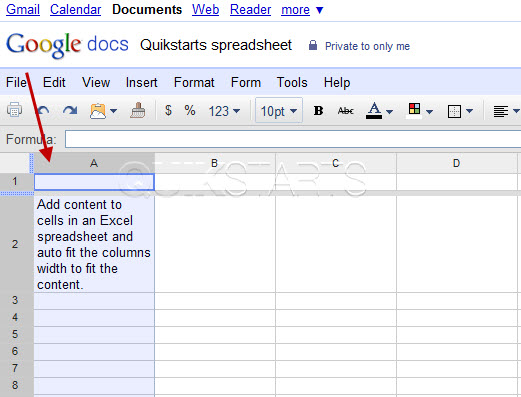Select column B header
Viewport: 521px width, 397px height.
pyautogui.click(x=215, y=163)
